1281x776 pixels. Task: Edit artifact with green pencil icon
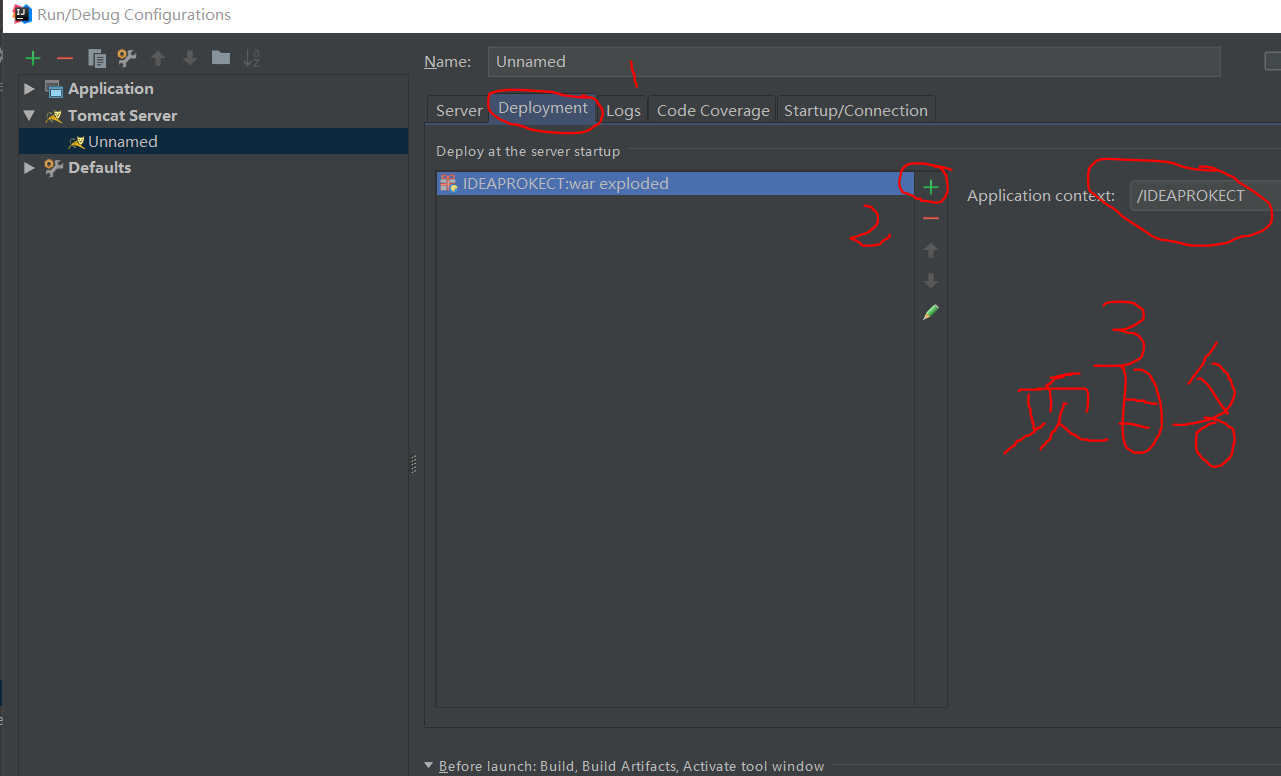click(931, 312)
